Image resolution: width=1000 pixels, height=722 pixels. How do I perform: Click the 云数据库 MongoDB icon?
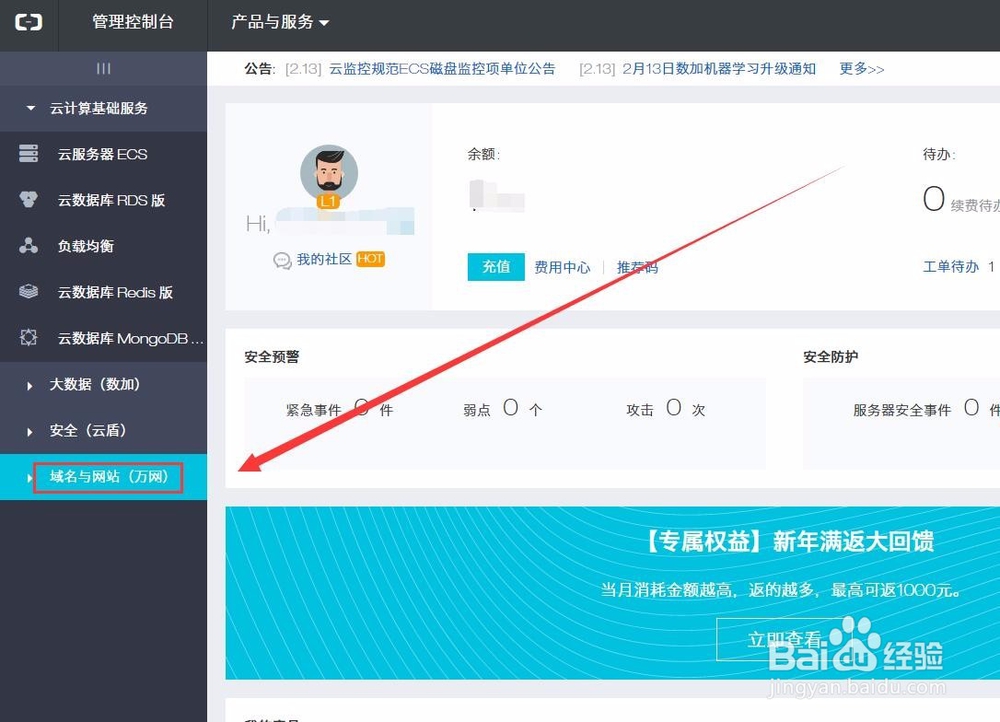click(x=29, y=337)
